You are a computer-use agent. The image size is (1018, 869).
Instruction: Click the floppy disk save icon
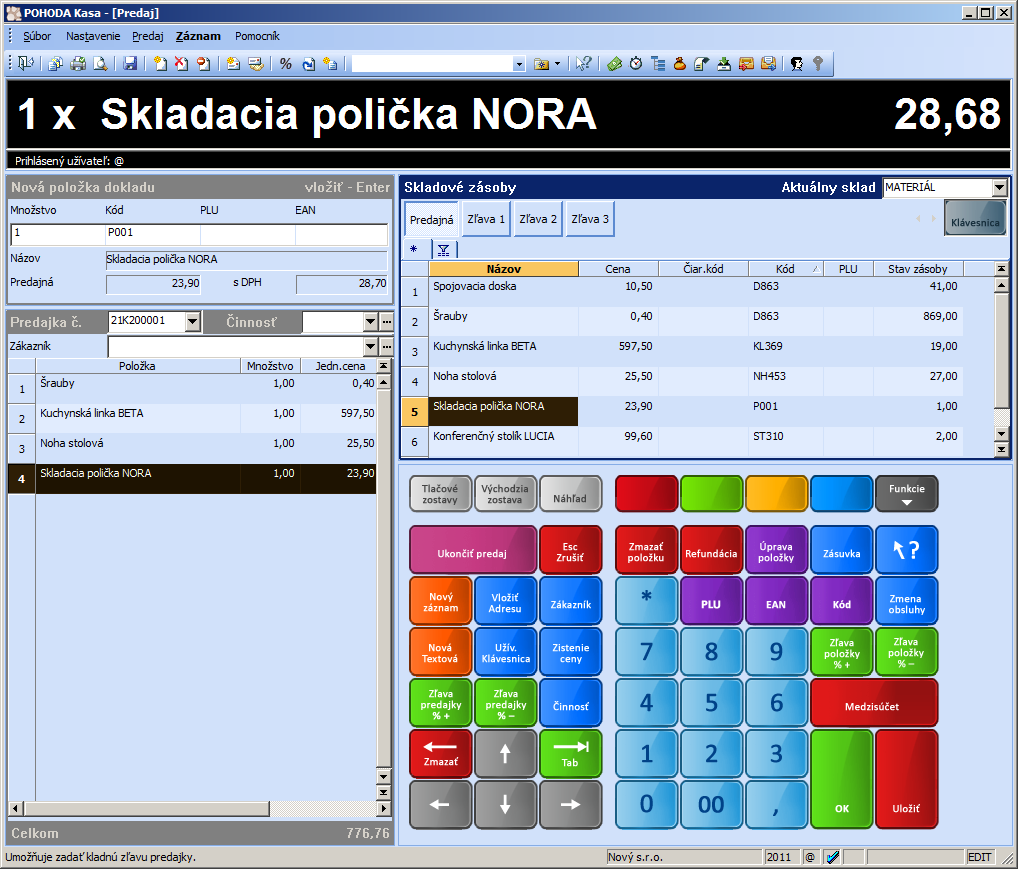130,63
